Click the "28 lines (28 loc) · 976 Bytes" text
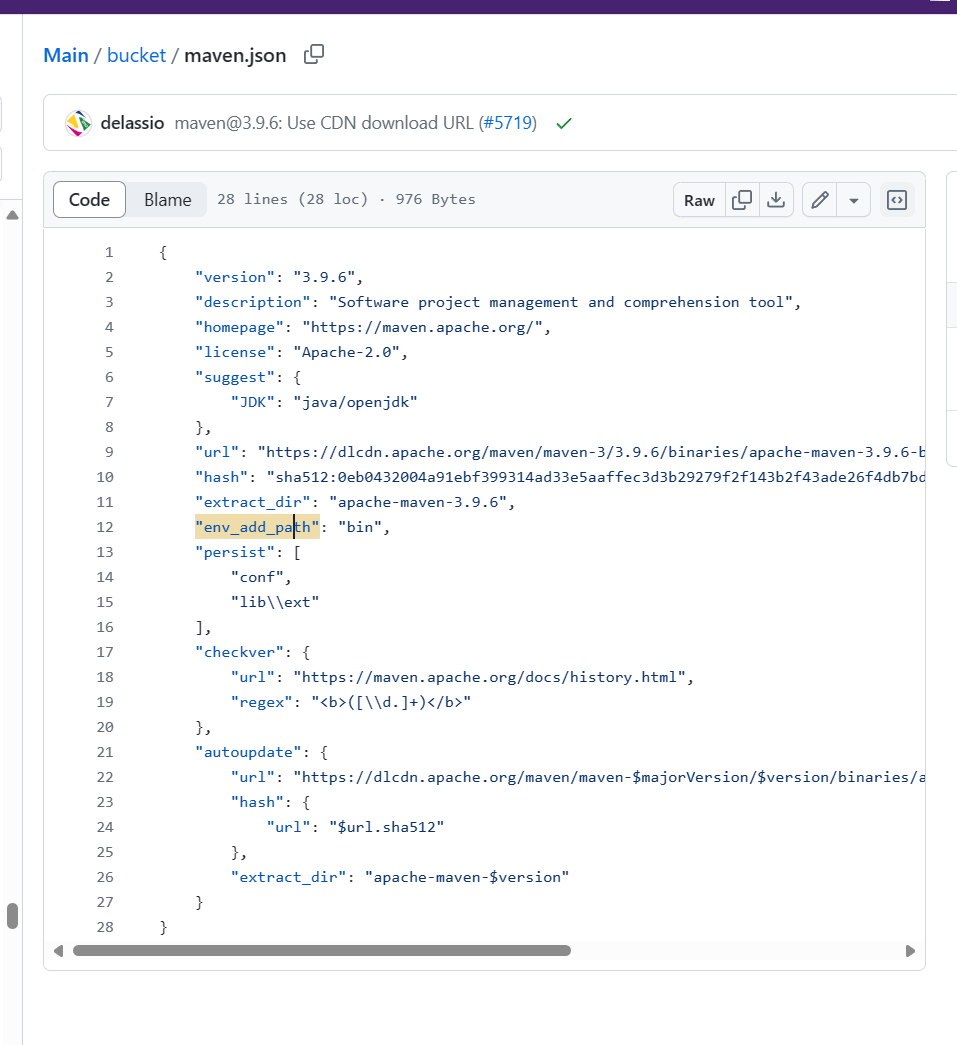Image resolution: width=957 pixels, height=1045 pixels. pyautogui.click(x=347, y=199)
